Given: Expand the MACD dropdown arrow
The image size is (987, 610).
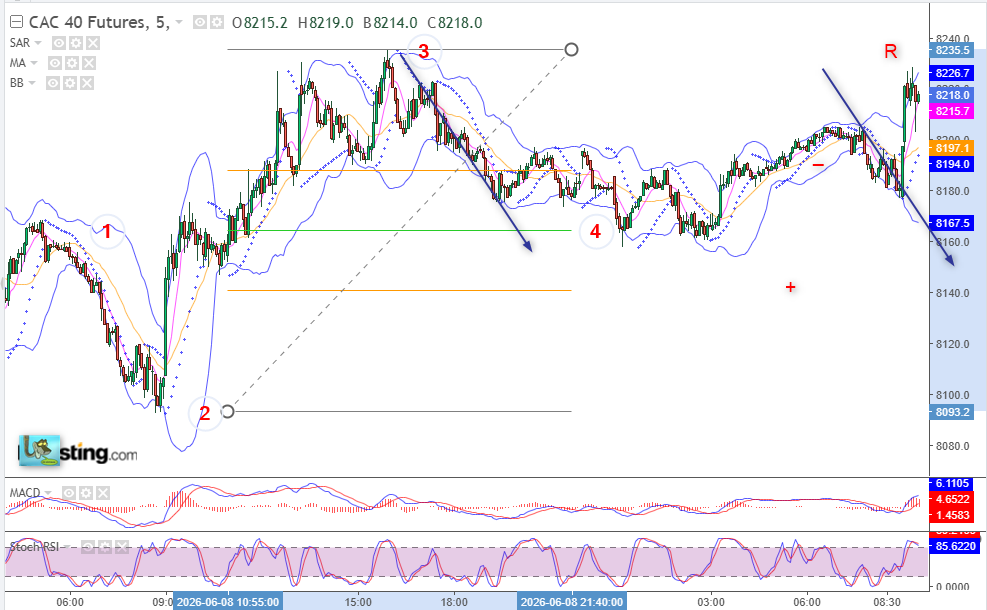Looking at the screenshot, I should coord(48,493).
